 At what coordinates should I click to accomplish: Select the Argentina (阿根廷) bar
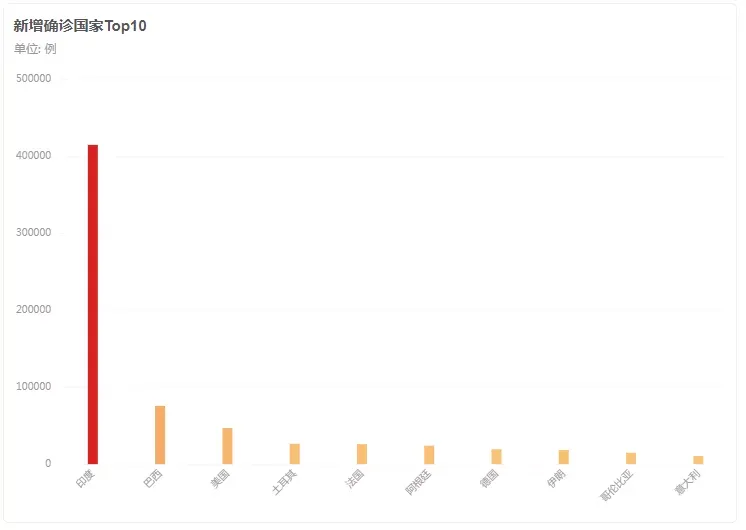pyautogui.click(x=429, y=455)
